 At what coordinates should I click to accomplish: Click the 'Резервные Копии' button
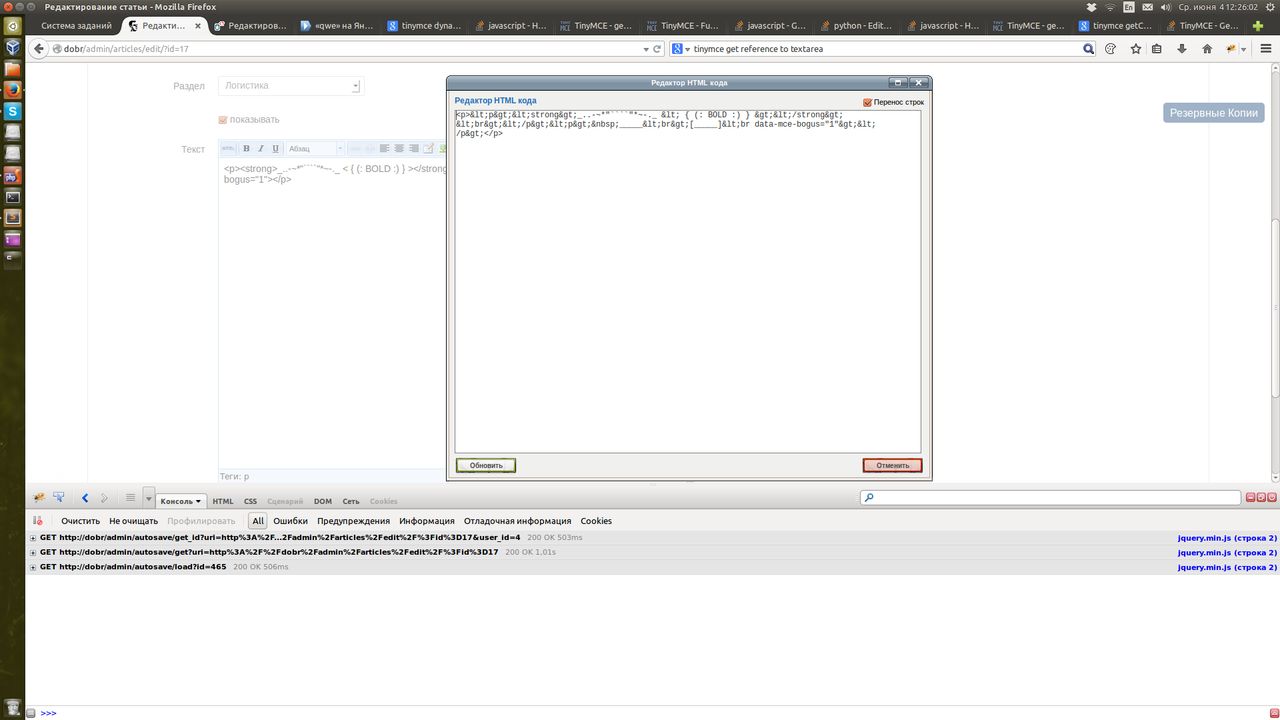(x=1214, y=113)
